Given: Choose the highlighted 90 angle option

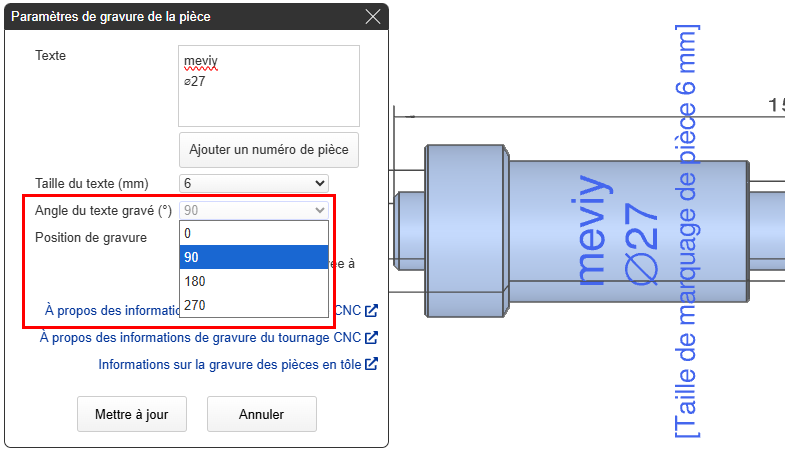Looking at the screenshot, I should (x=254, y=257).
